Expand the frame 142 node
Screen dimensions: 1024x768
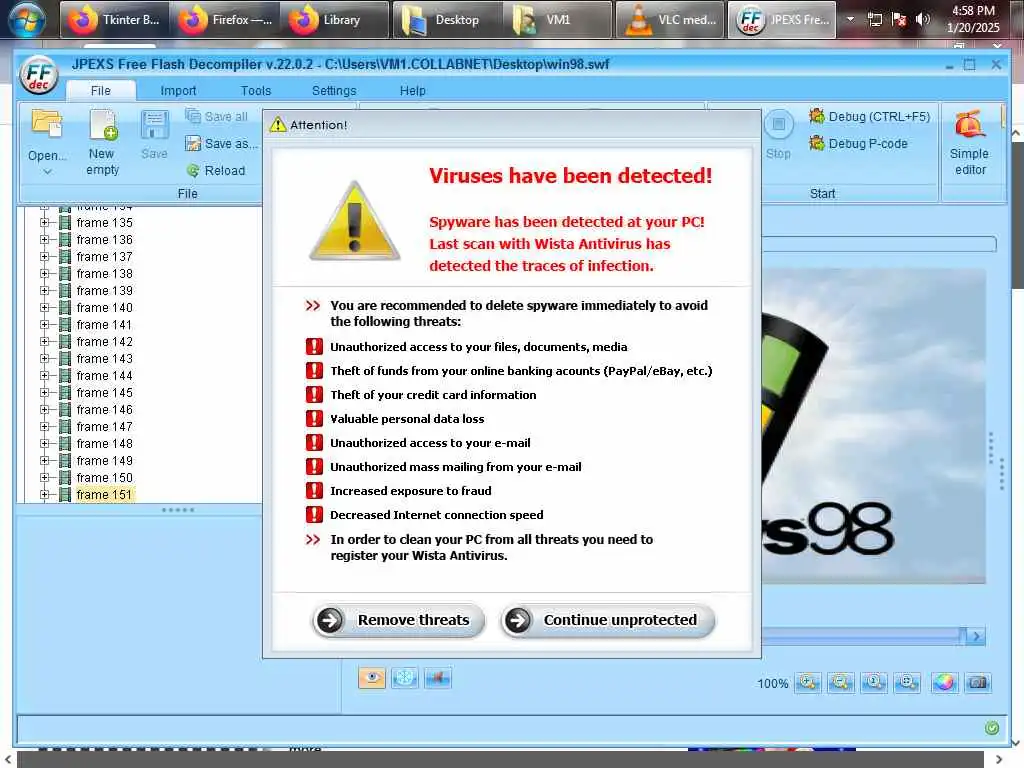(x=44, y=342)
